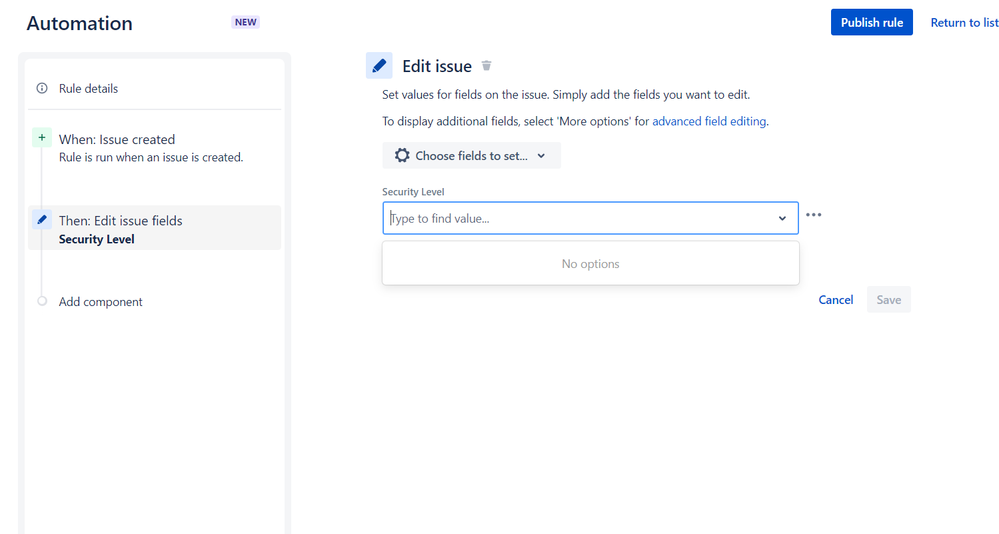Click the Security Level field label
Image resolution: width=999 pixels, height=534 pixels.
pos(413,191)
